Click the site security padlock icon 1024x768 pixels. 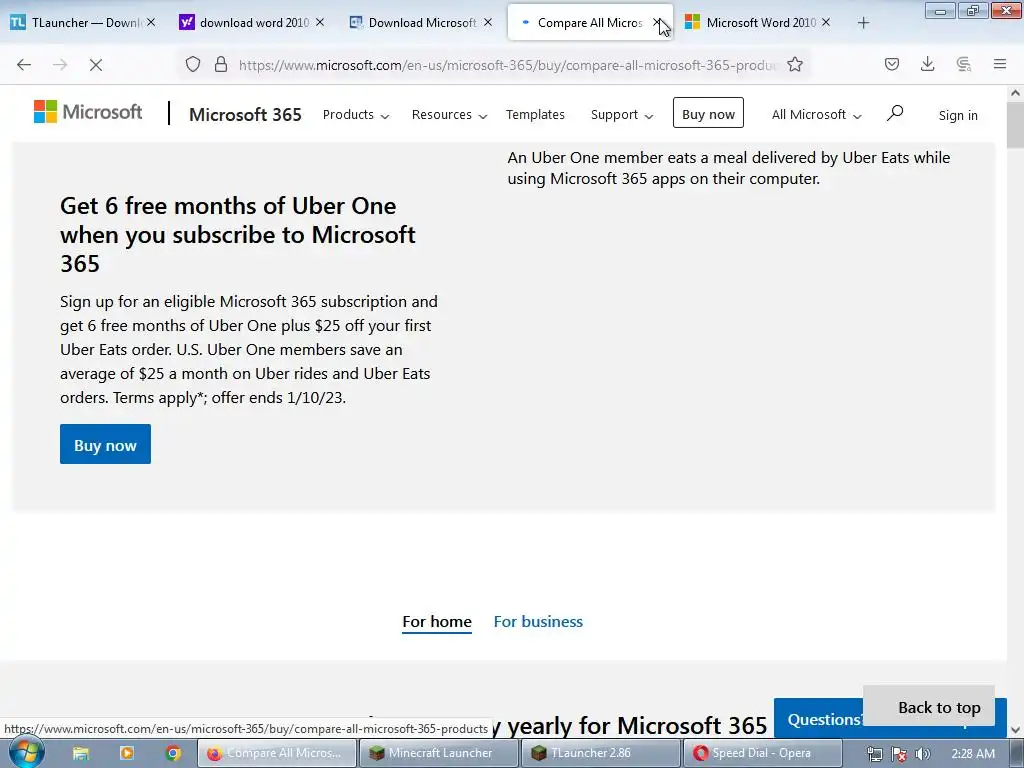221,64
